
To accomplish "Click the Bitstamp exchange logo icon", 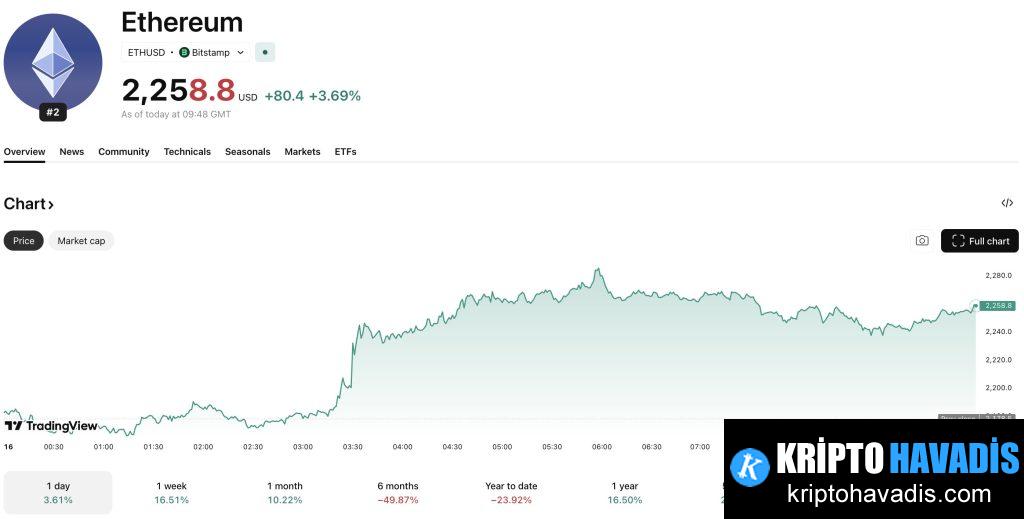I will (184, 52).
